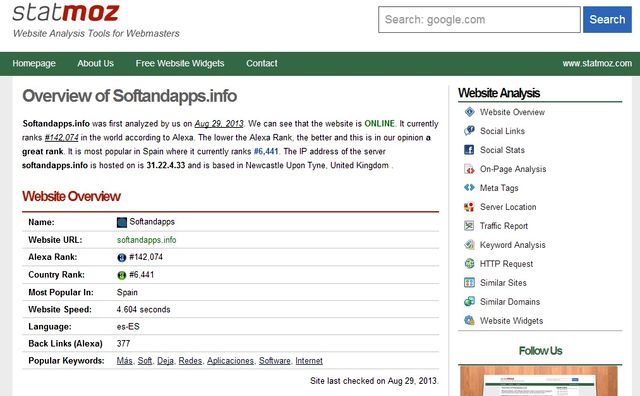Open the Keyword Analysis sidebar link
The height and width of the screenshot is (396, 640).
(513, 245)
